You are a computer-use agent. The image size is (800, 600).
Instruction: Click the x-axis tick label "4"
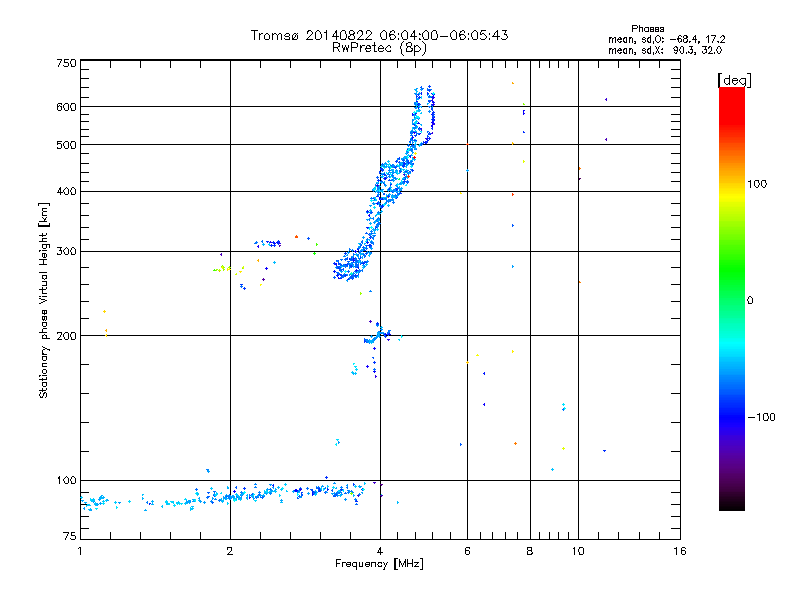tap(380, 551)
